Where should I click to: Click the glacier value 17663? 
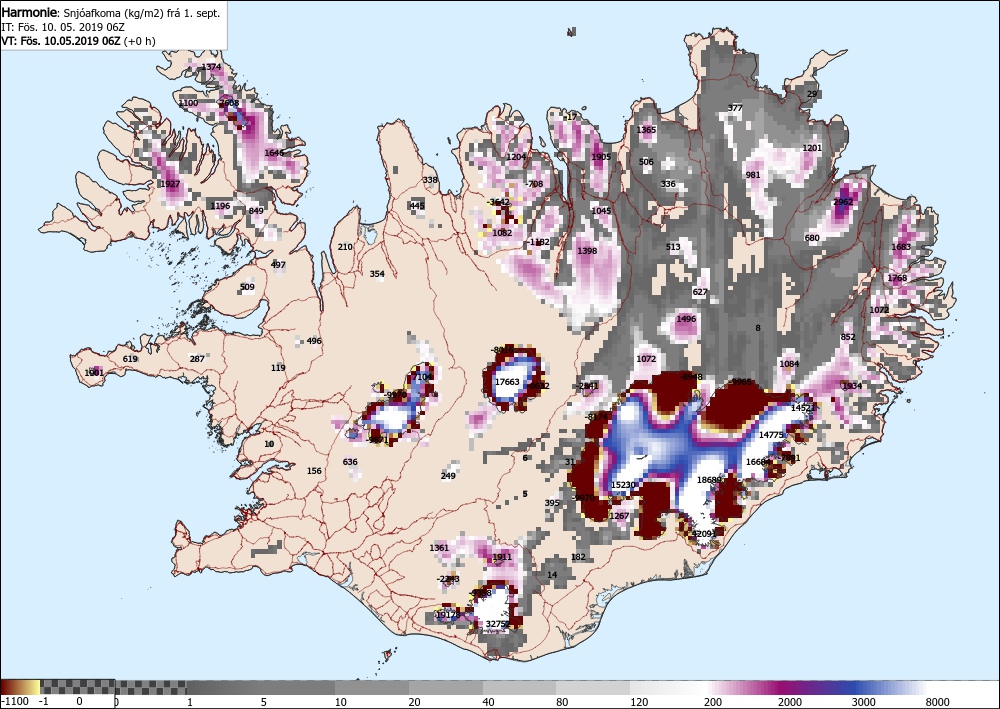click(507, 382)
